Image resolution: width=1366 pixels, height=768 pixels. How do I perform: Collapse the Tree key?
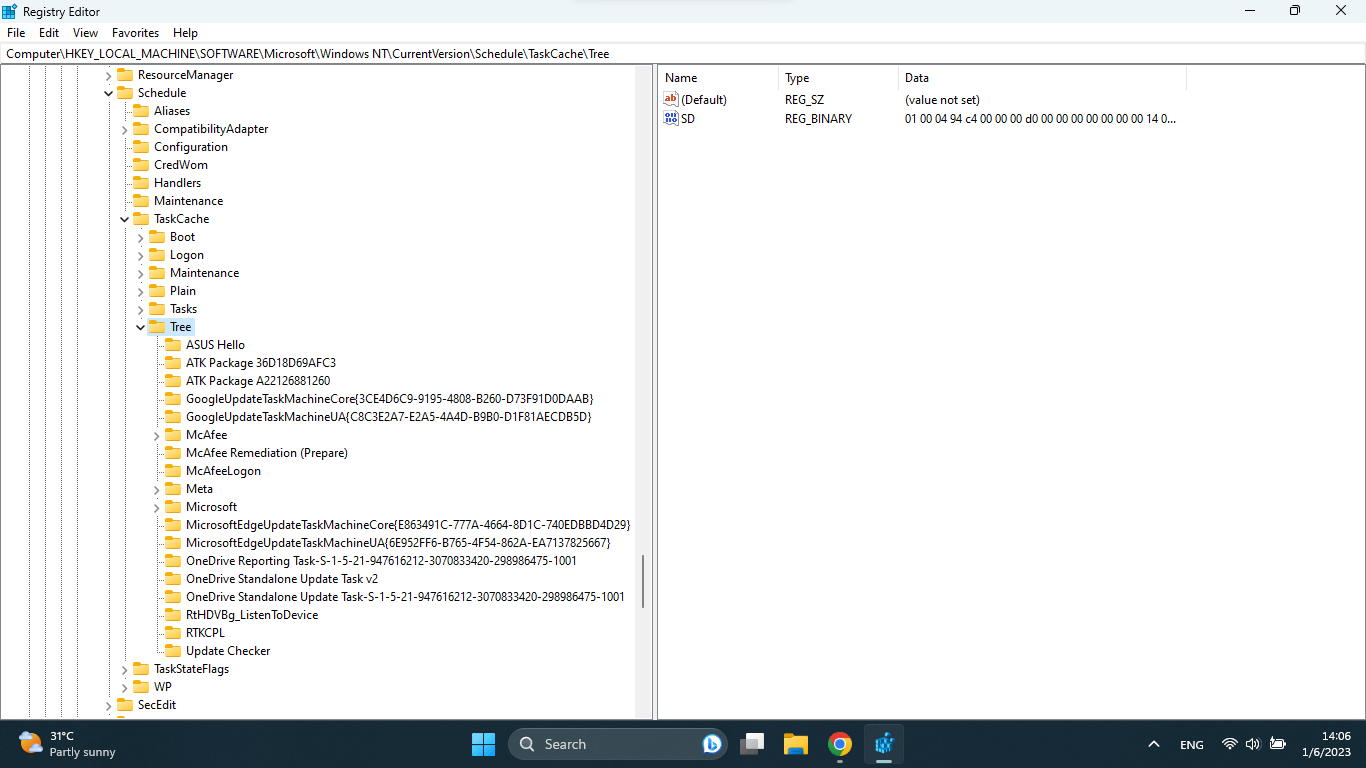coord(141,327)
